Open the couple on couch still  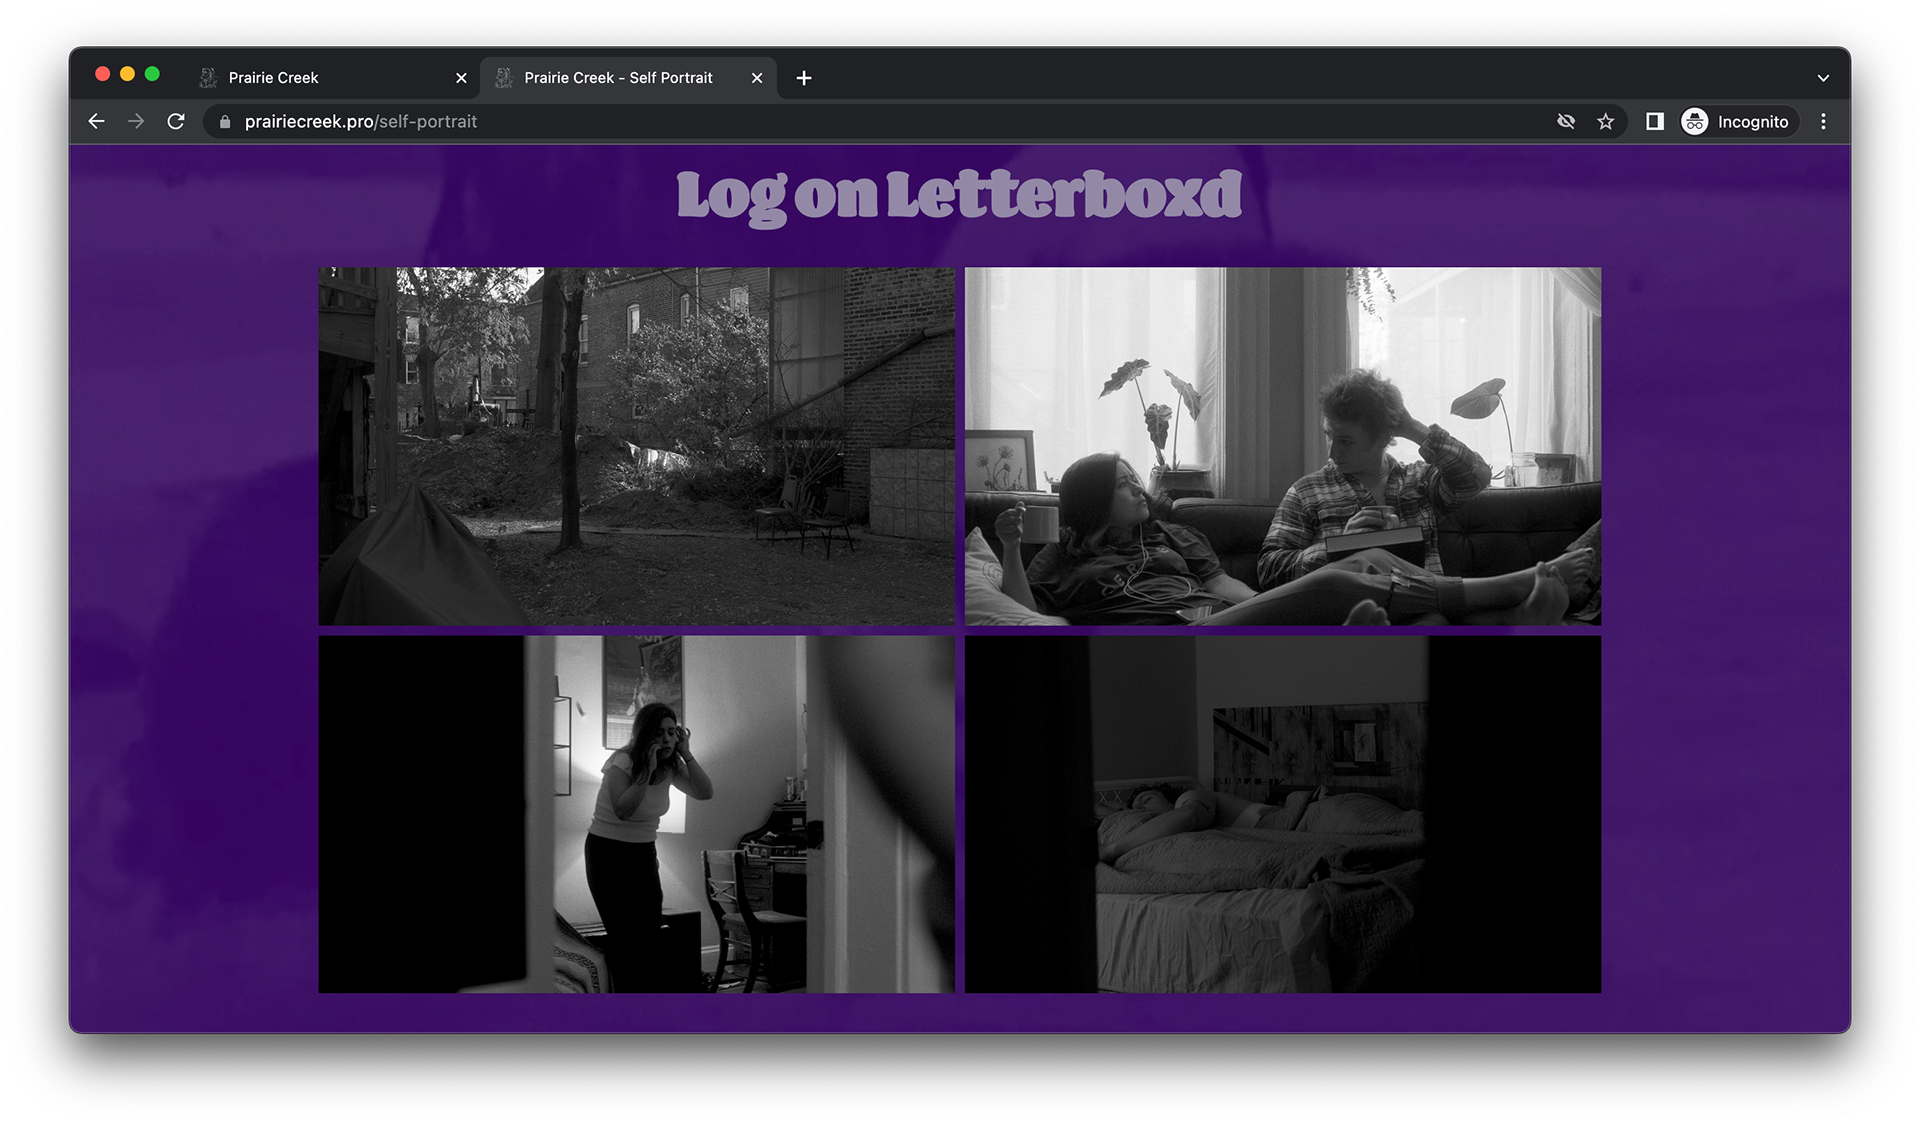click(1283, 446)
